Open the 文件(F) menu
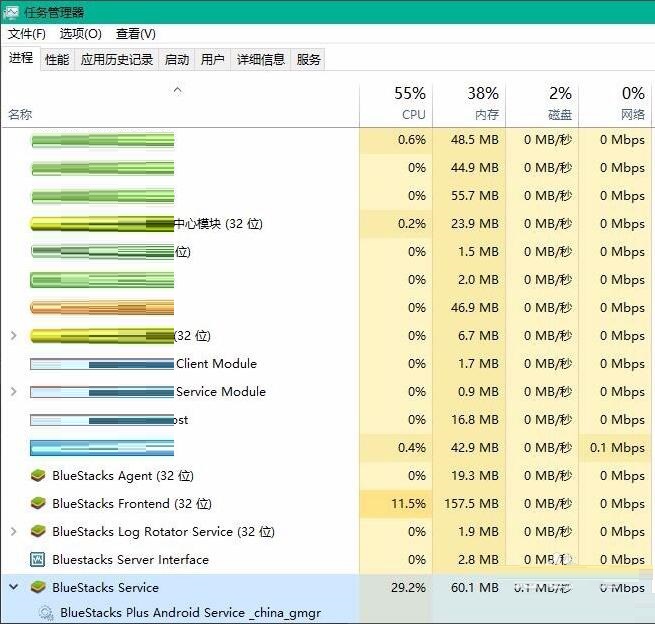655x624 pixels. point(27,34)
